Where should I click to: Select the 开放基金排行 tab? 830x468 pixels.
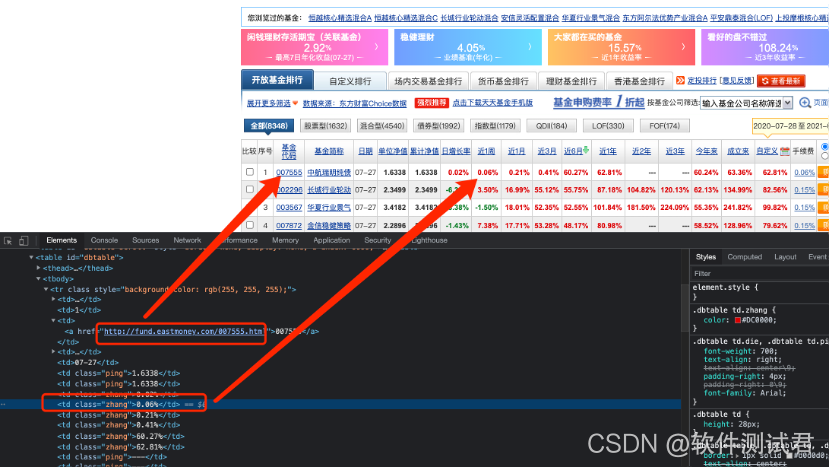tap(277, 80)
